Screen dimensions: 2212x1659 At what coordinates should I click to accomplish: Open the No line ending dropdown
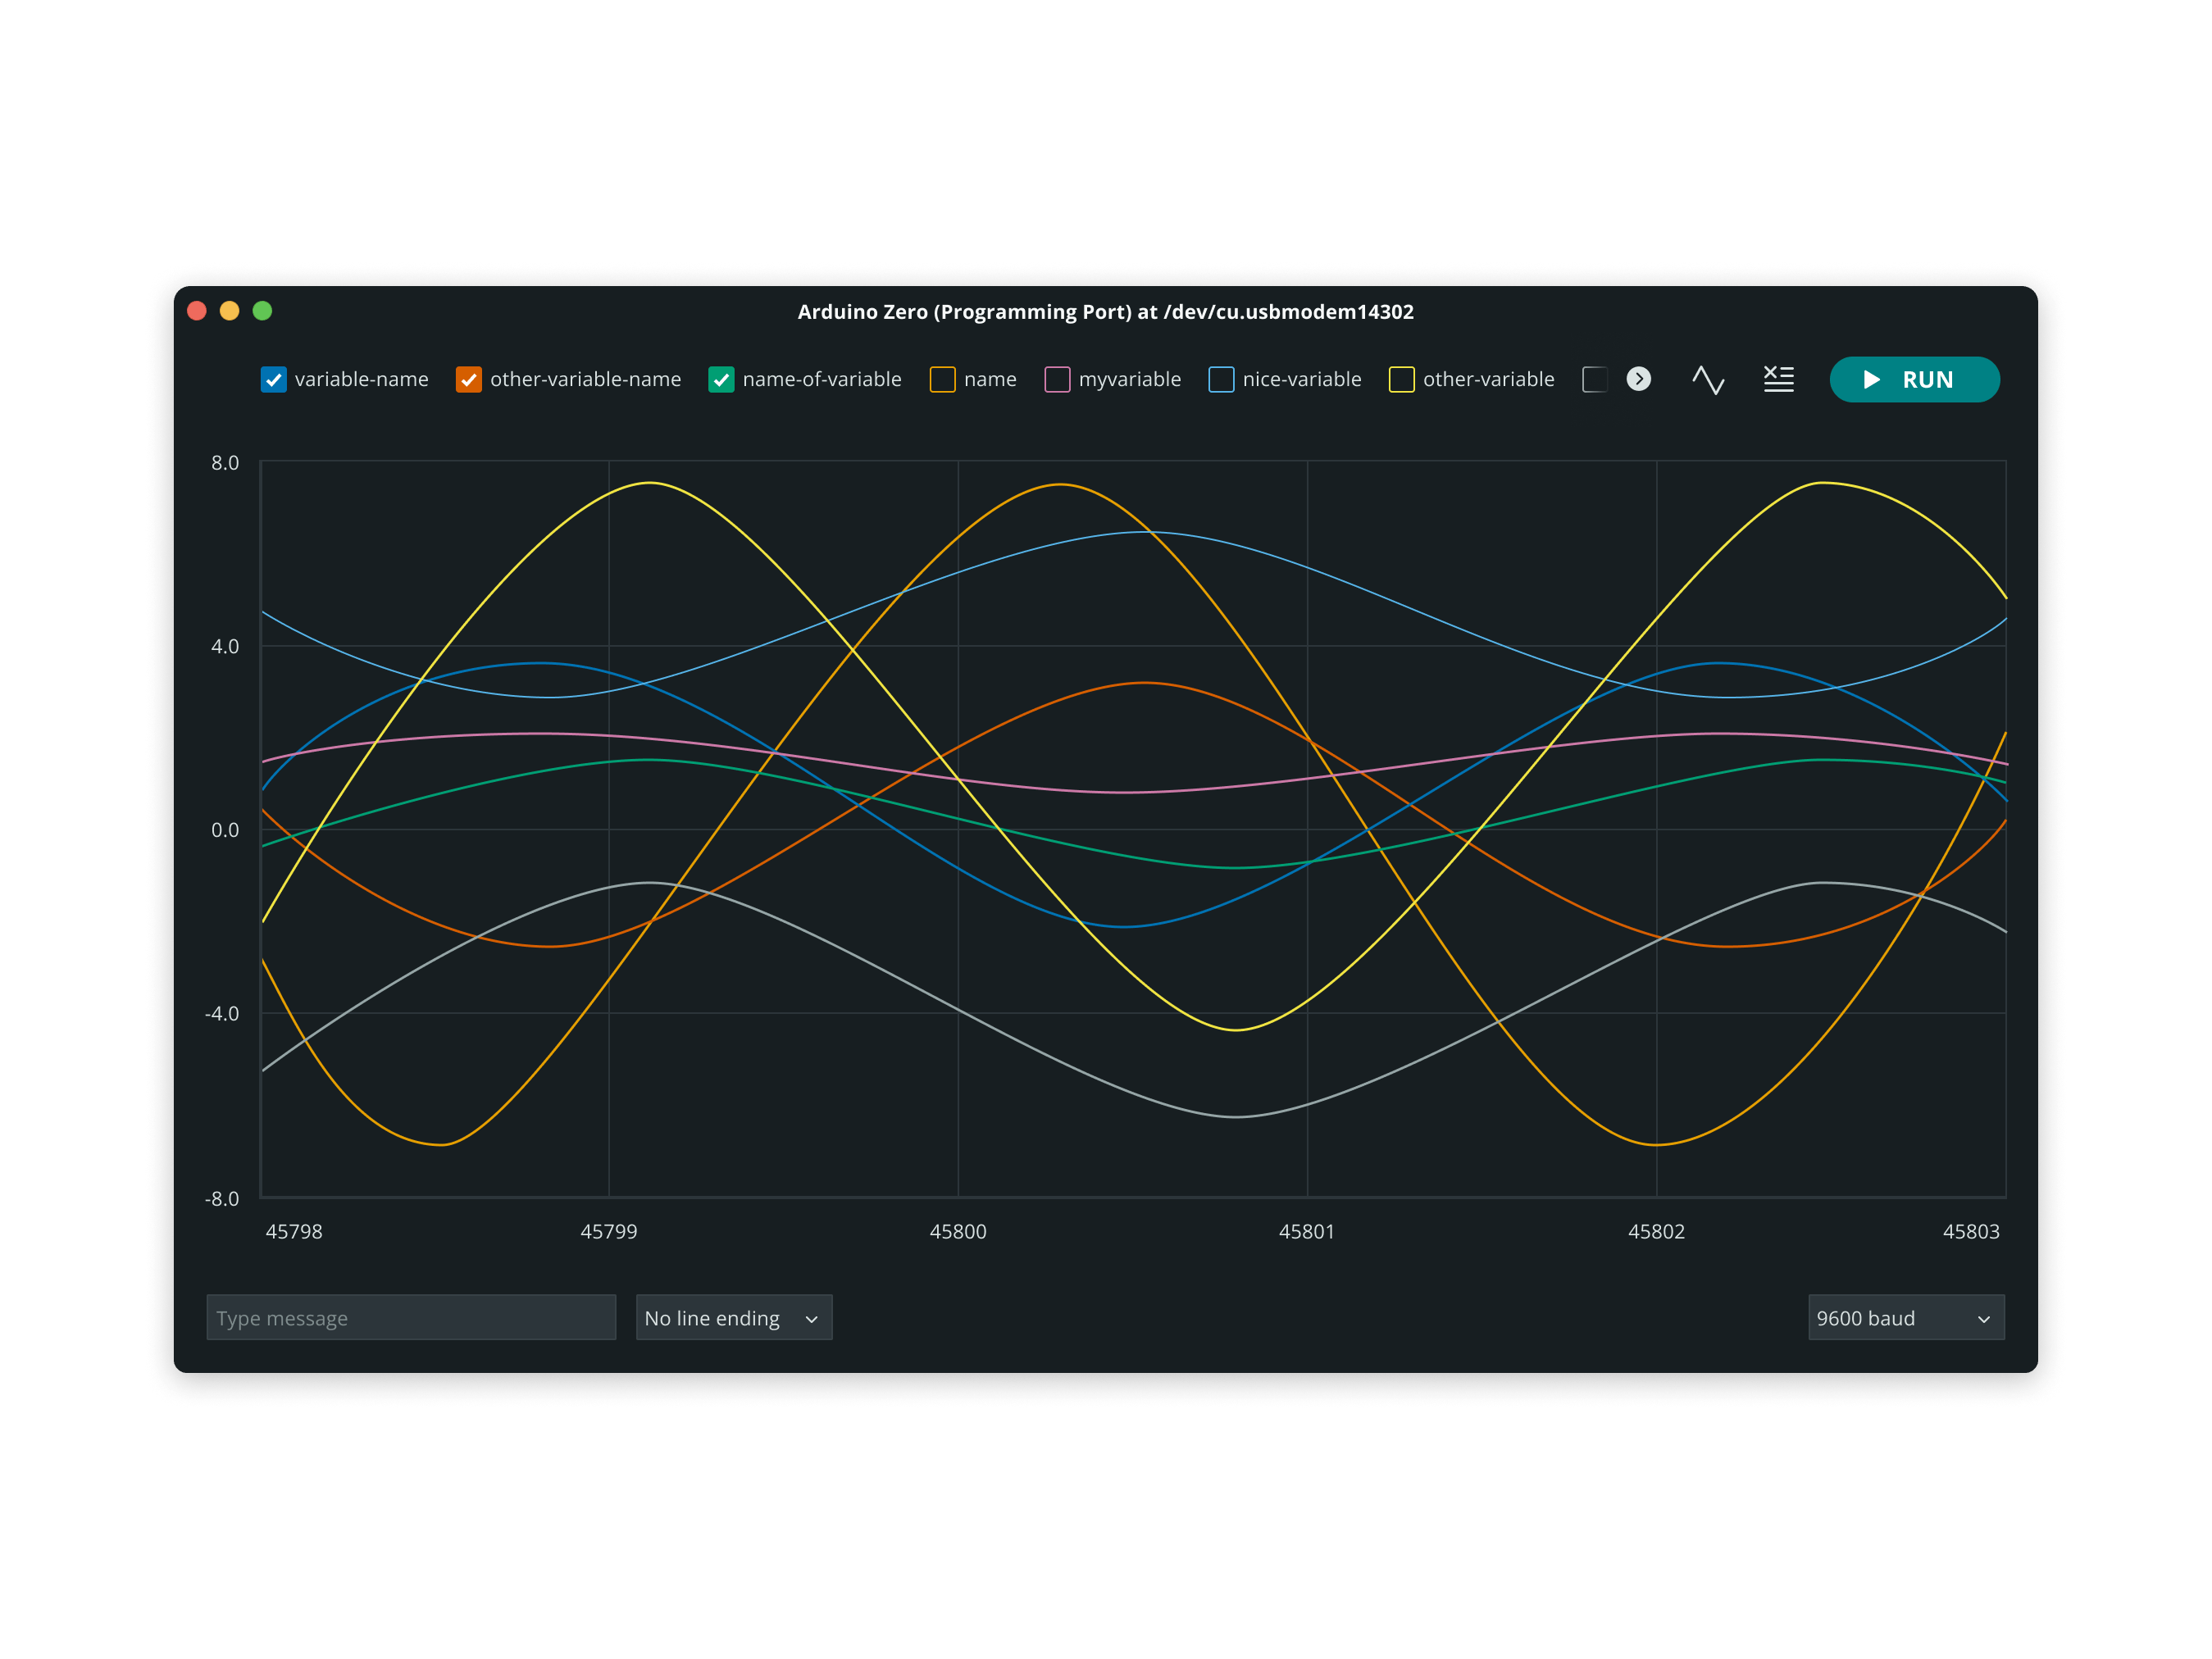(733, 1318)
